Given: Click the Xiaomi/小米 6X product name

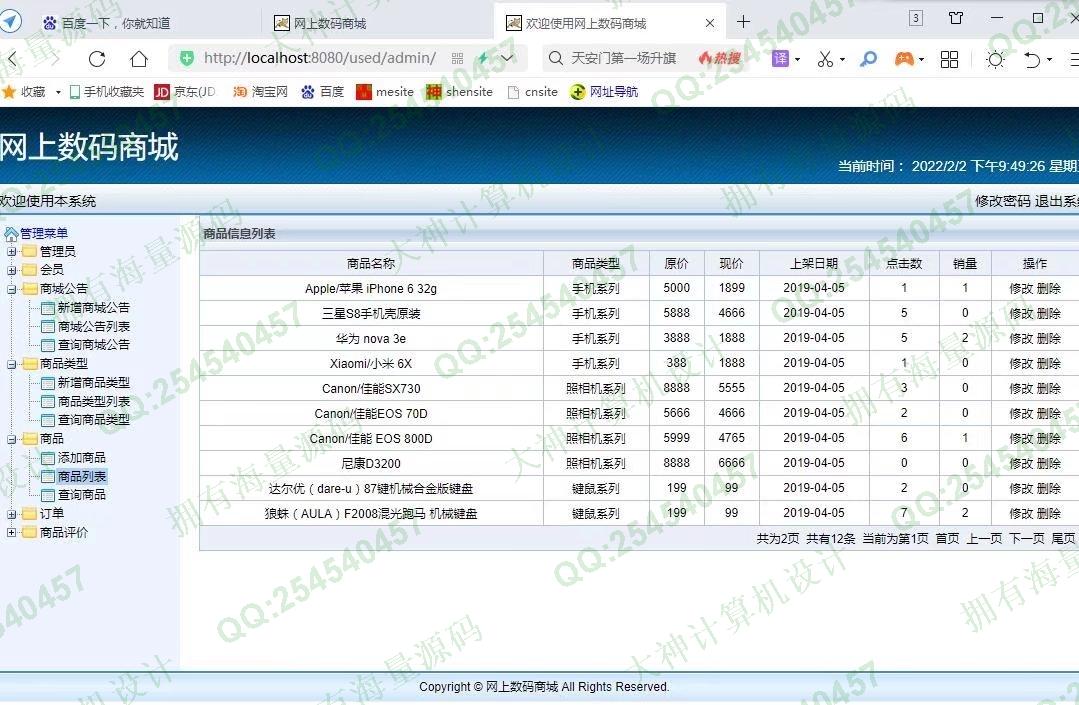Looking at the screenshot, I should tap(371, 364).
